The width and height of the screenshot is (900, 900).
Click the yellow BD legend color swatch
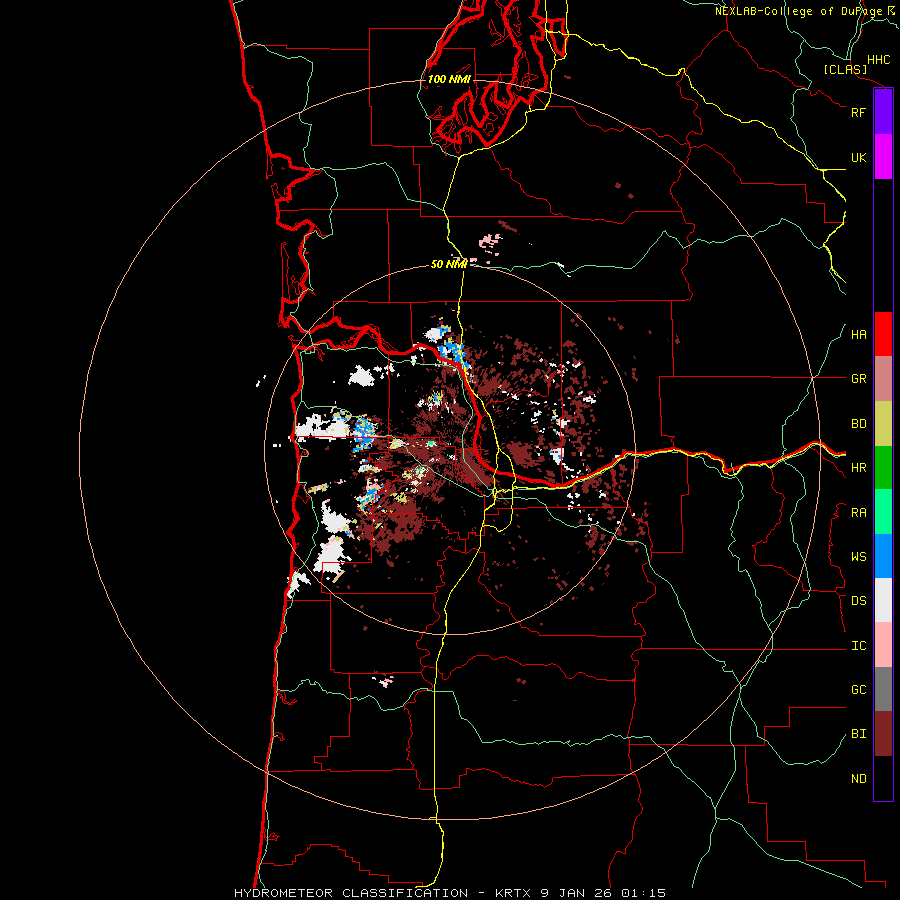(883, 424)
